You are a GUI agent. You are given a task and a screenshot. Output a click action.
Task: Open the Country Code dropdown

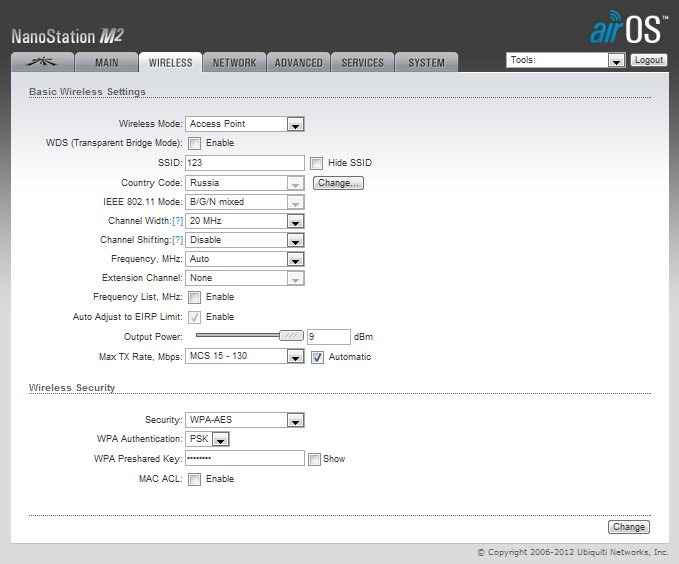pos(245,183)
